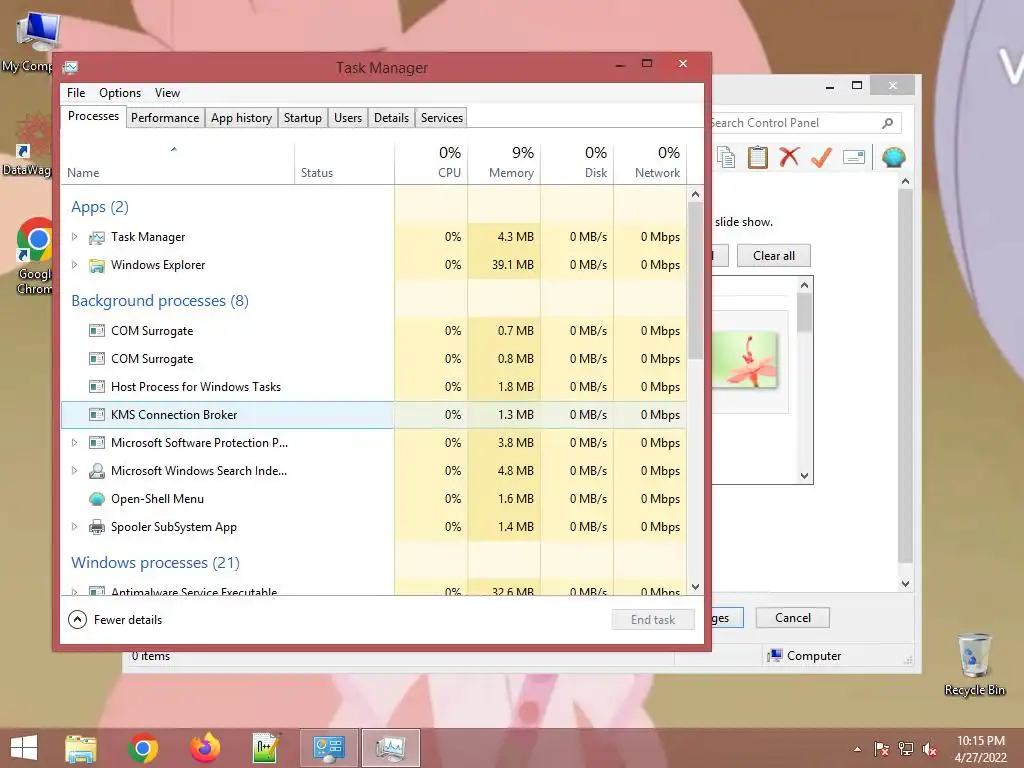Click the Search Control Panel input field
The width and height of the screenshot is (1024, 768).
[795, 123]
